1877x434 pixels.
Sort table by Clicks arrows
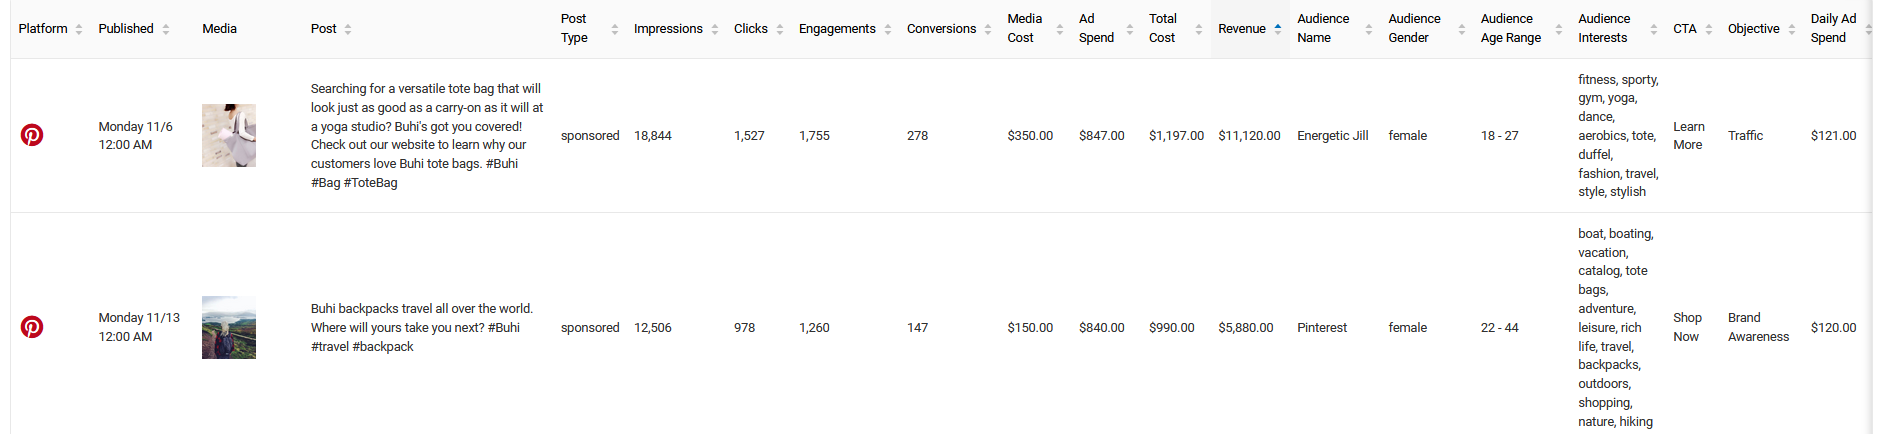tap(780, 29)
